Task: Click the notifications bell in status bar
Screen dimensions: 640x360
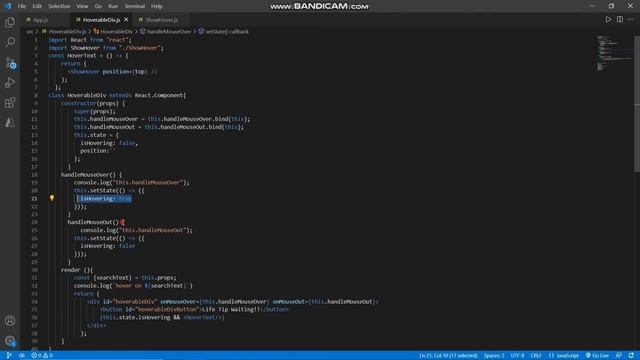Action: click(x=631, y=356)
